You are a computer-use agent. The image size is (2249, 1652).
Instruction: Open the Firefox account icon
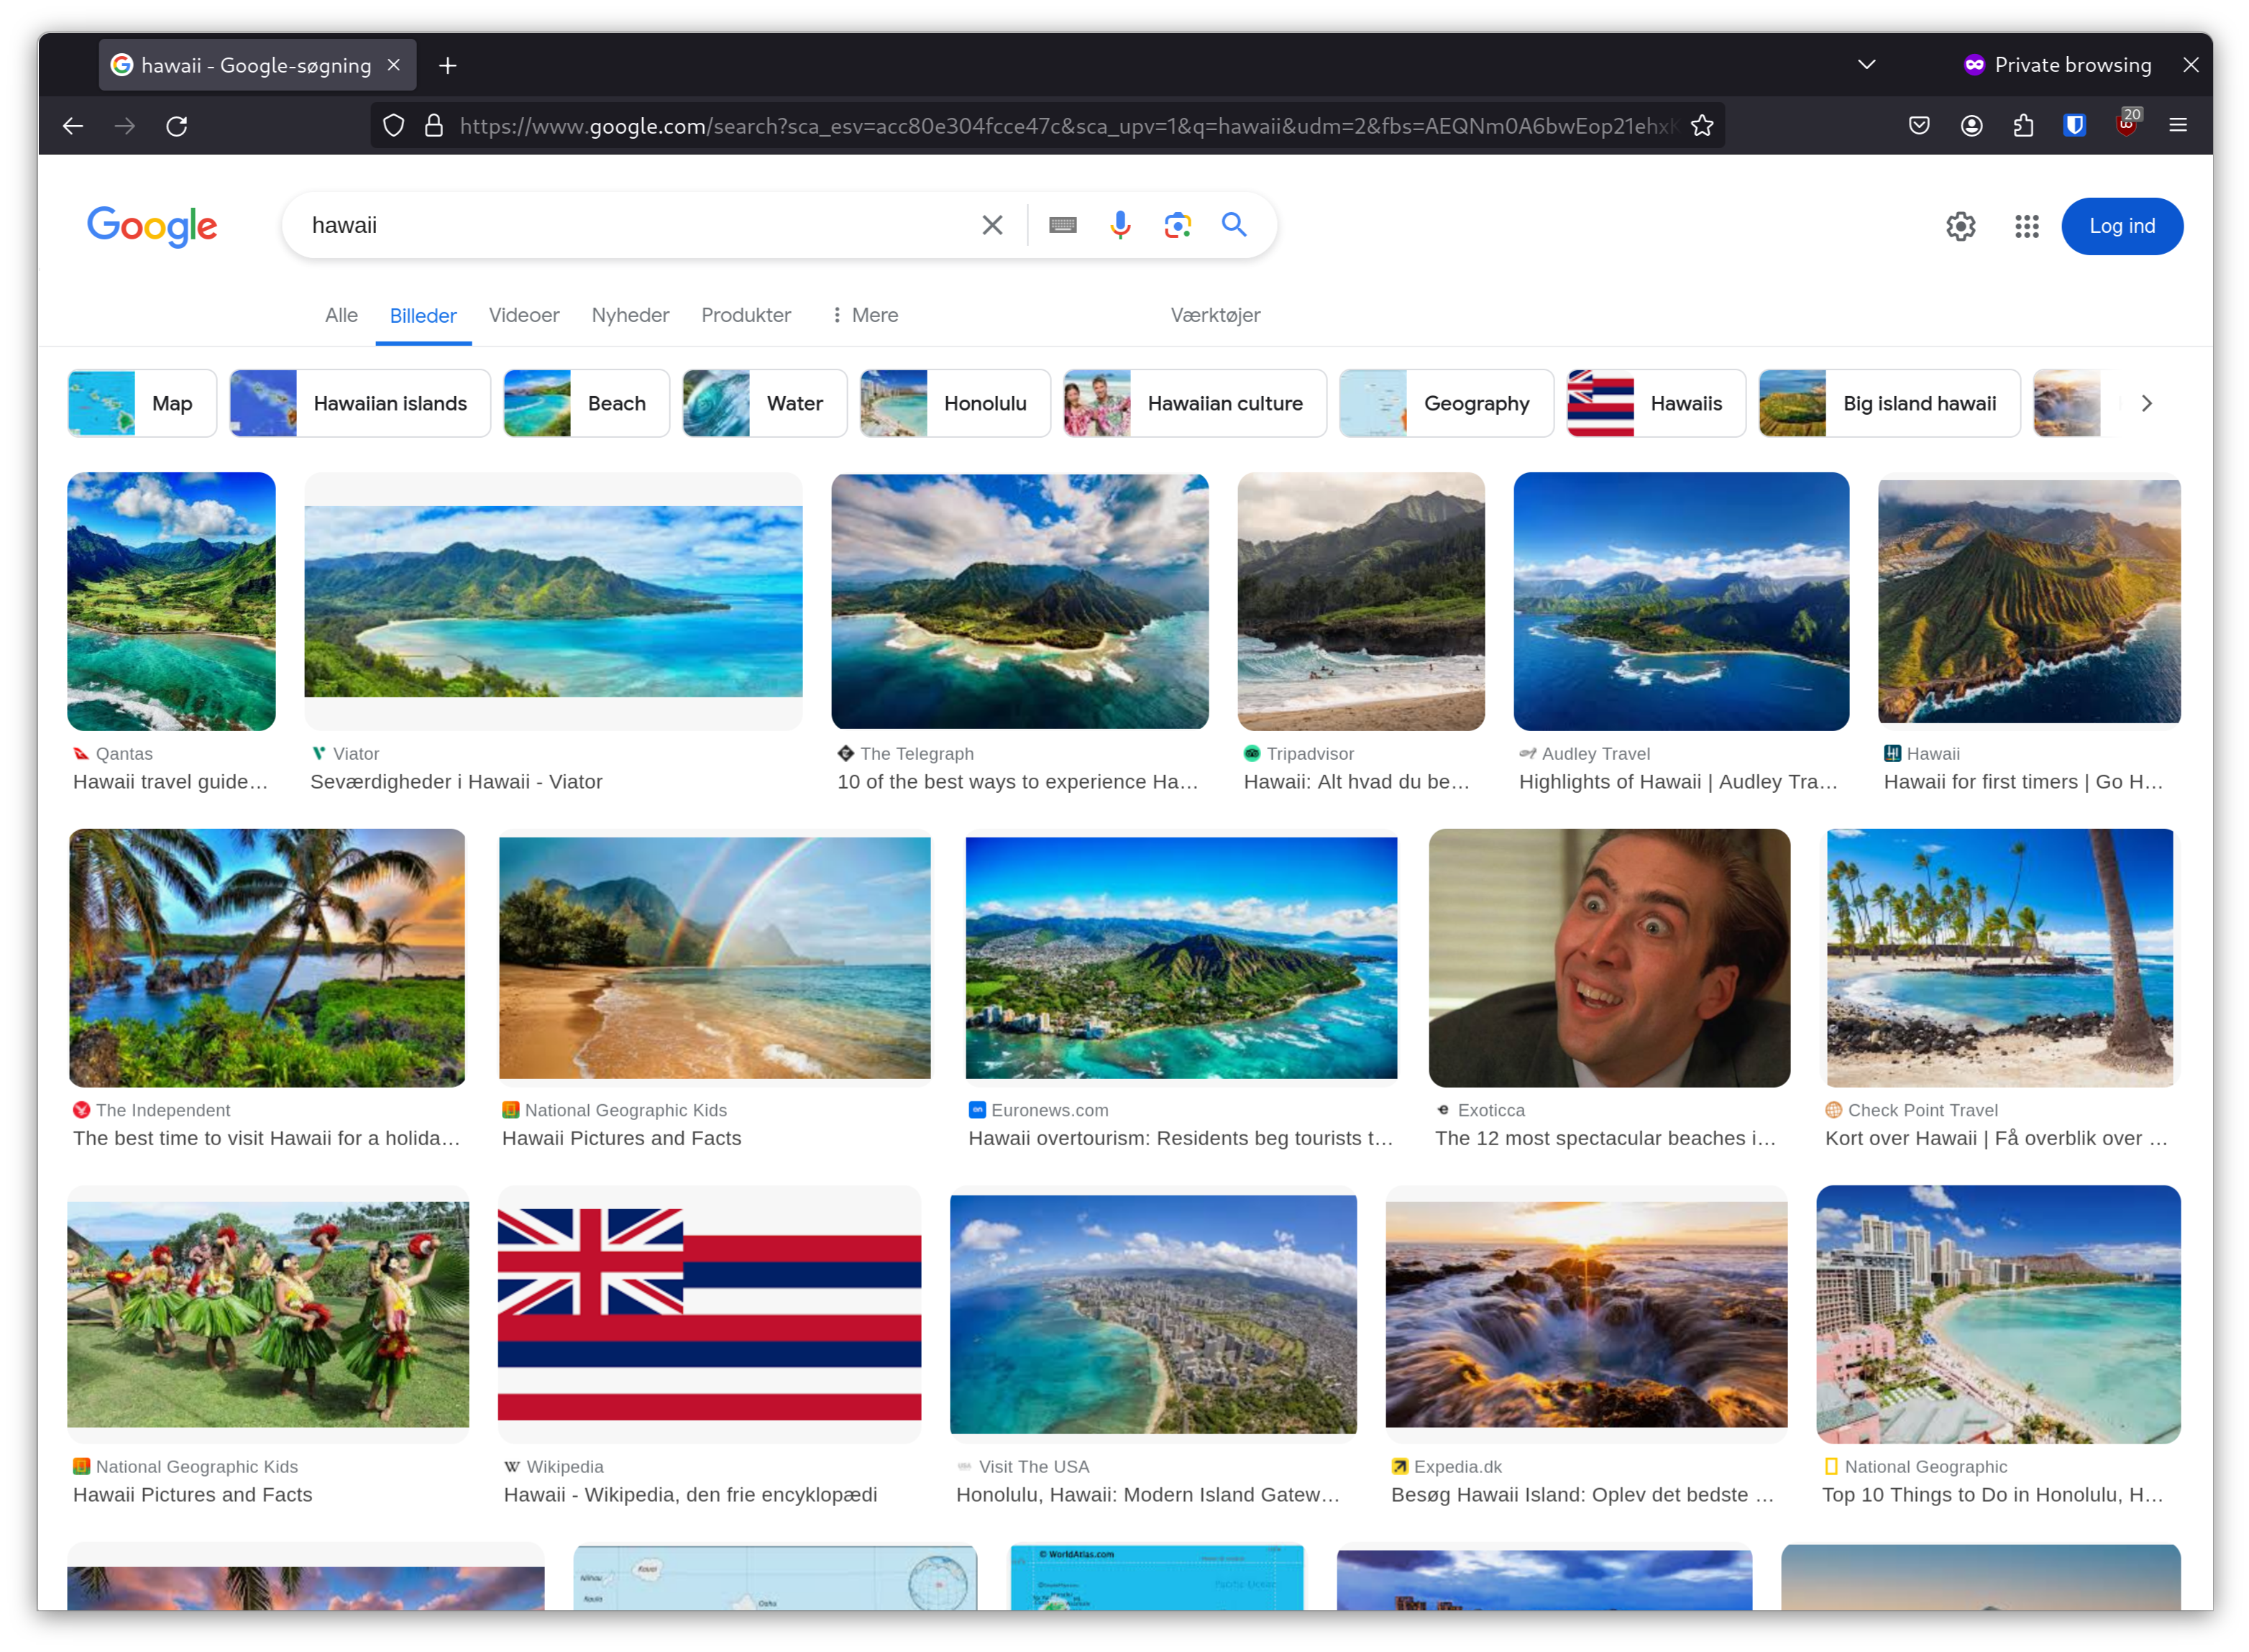[x=1971, y=126]
